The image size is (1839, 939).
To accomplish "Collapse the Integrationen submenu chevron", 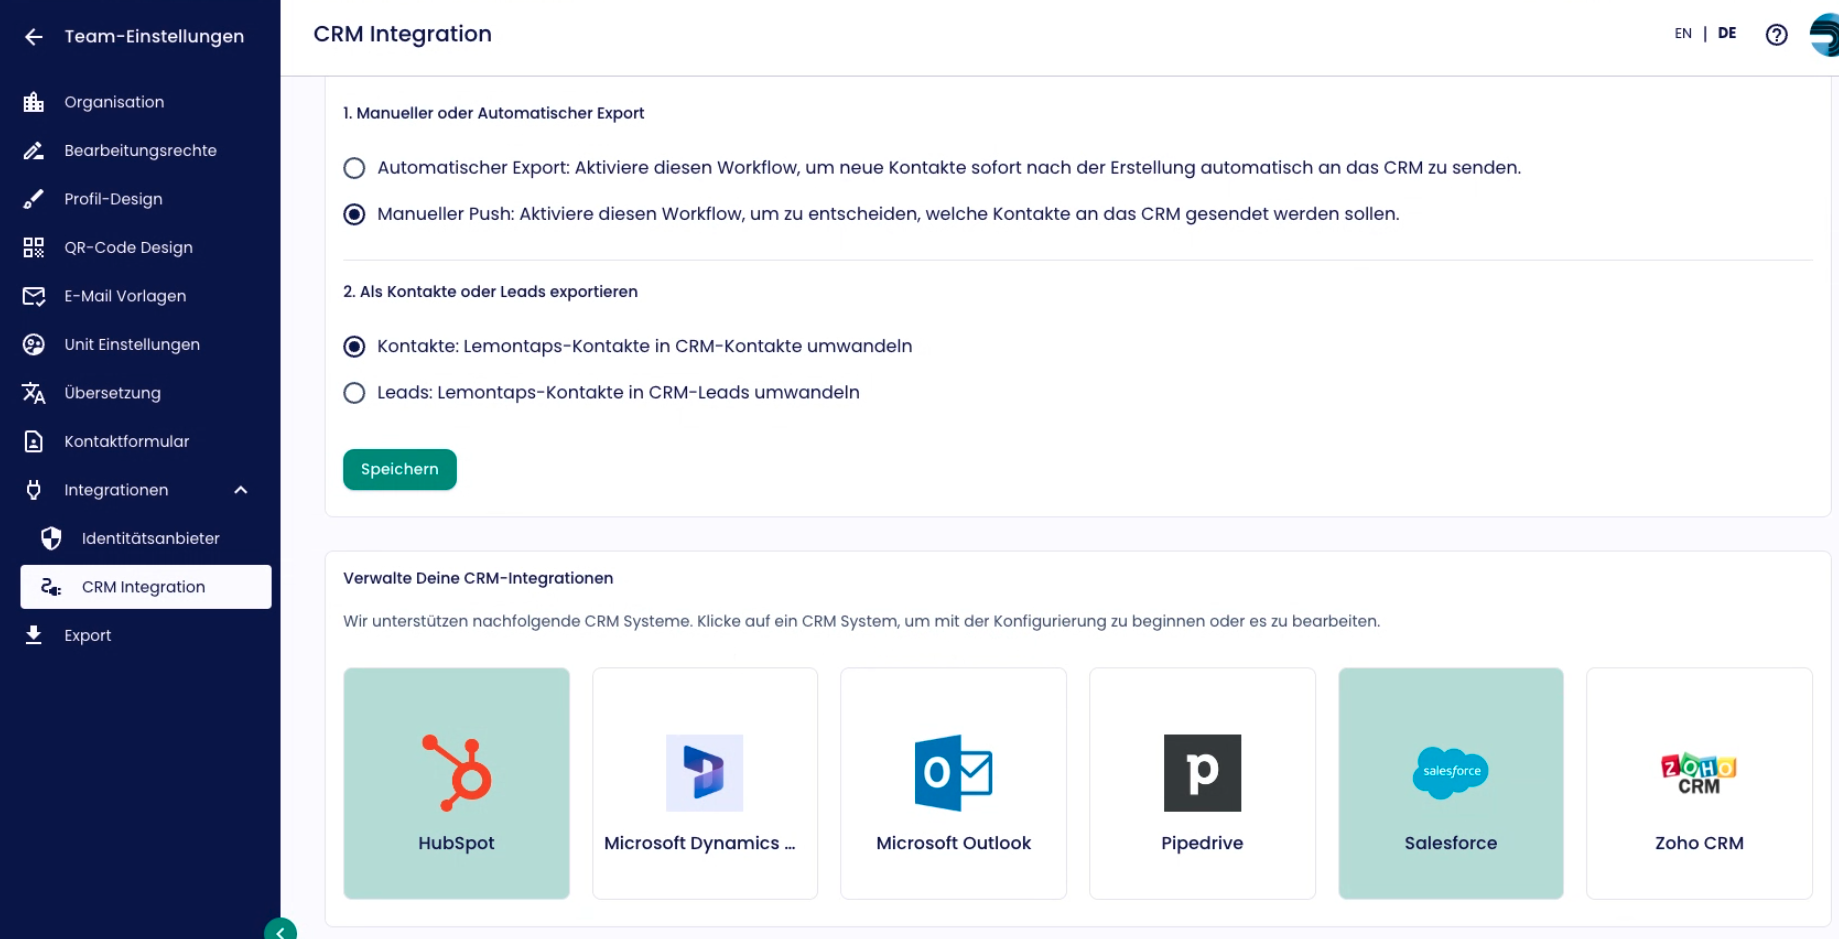I will [241, 490].
